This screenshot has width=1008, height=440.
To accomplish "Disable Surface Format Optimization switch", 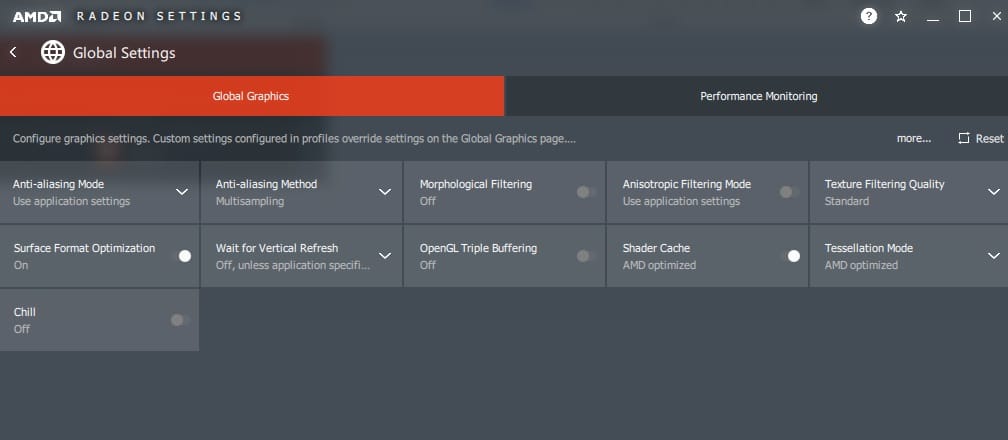I will 181,256.
